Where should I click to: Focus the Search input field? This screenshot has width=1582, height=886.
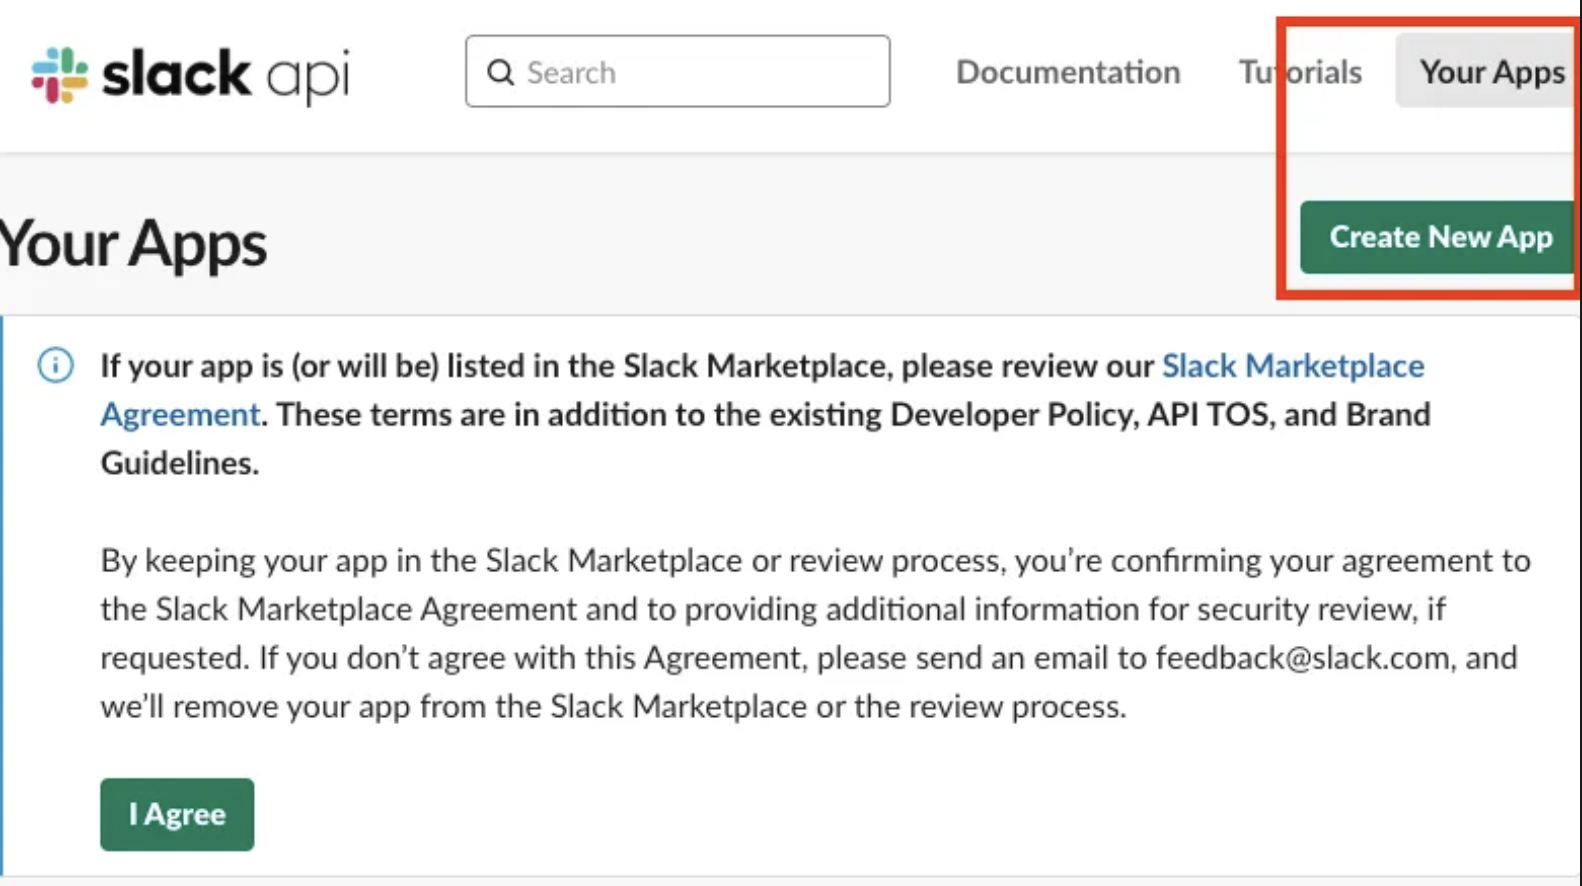tap(677, 71)
